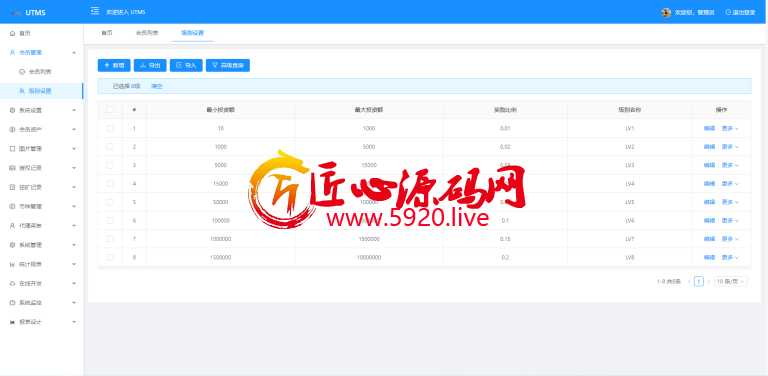The height and width of the screenshot is (376, 768).
Task: Click the 导出 export button
Action: tap(150, 66)
